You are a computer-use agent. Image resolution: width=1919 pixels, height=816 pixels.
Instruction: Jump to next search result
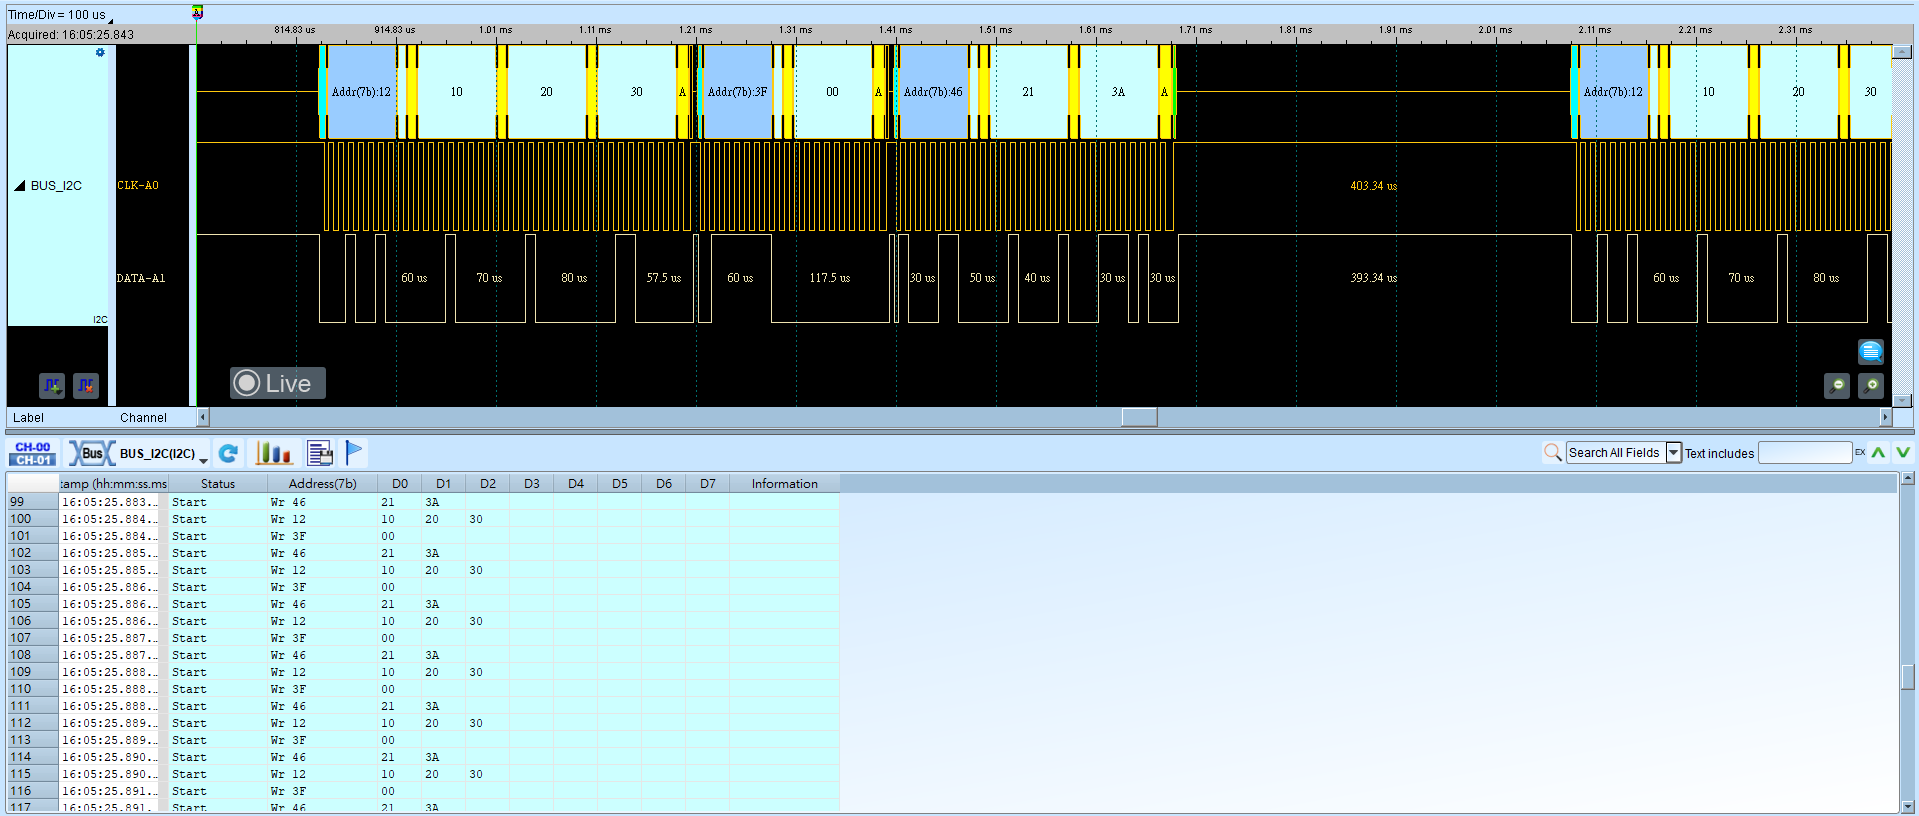pyautogui.click(x=1903, y=453)
